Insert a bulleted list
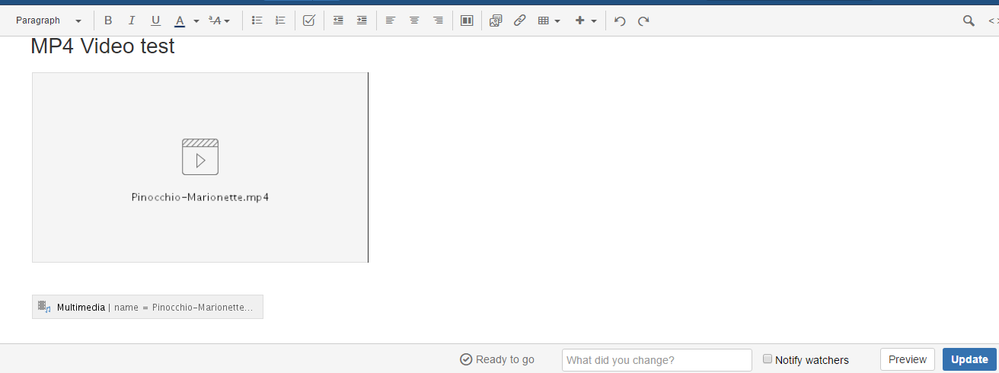Image resolution: width=999 pixels, height=373 pixels. coord(257,20)
